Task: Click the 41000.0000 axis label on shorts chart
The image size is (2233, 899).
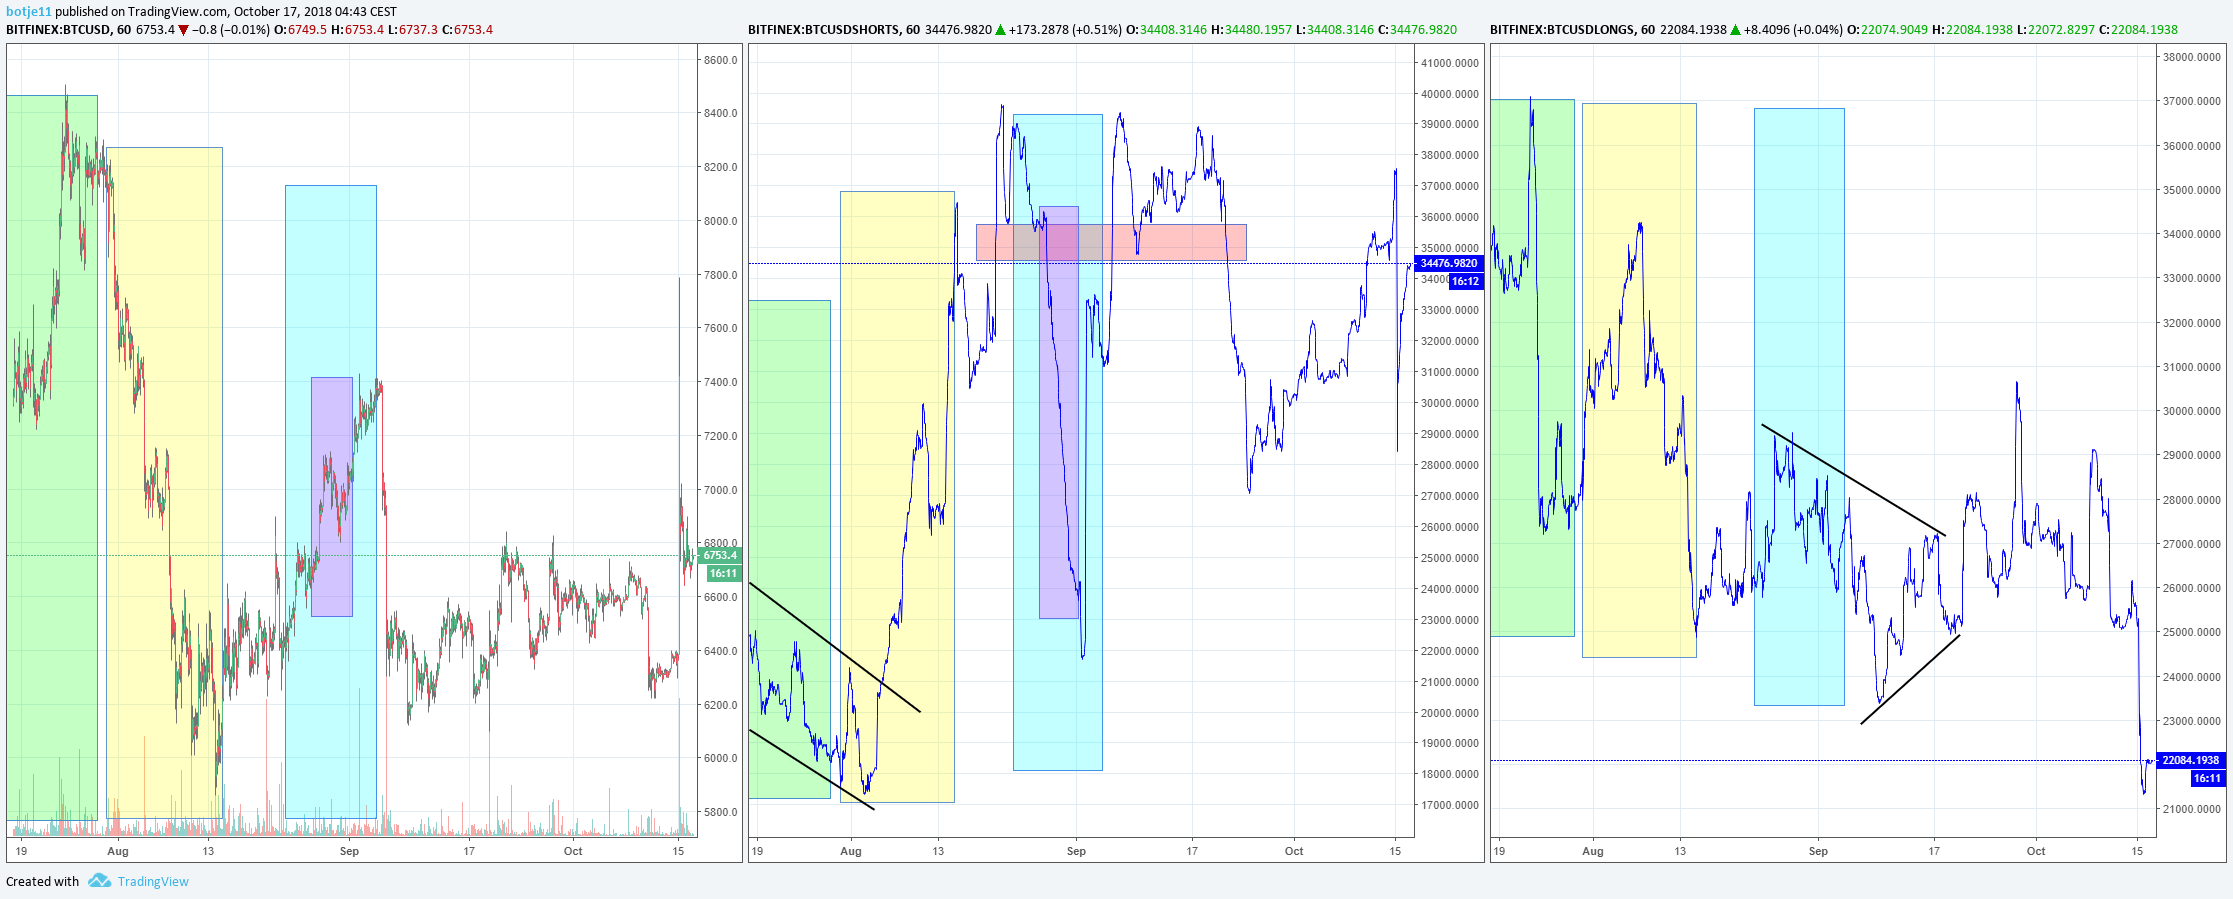Action: point(1450,63)
